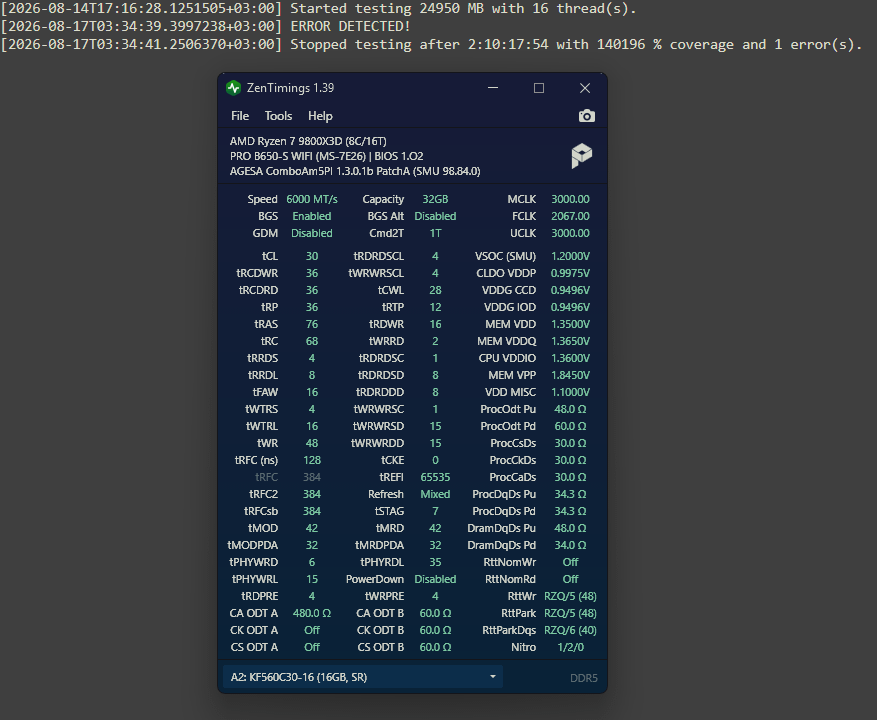Click the tRFC2 label
This screenshot has height=720, width=877.
coord(263,495)
